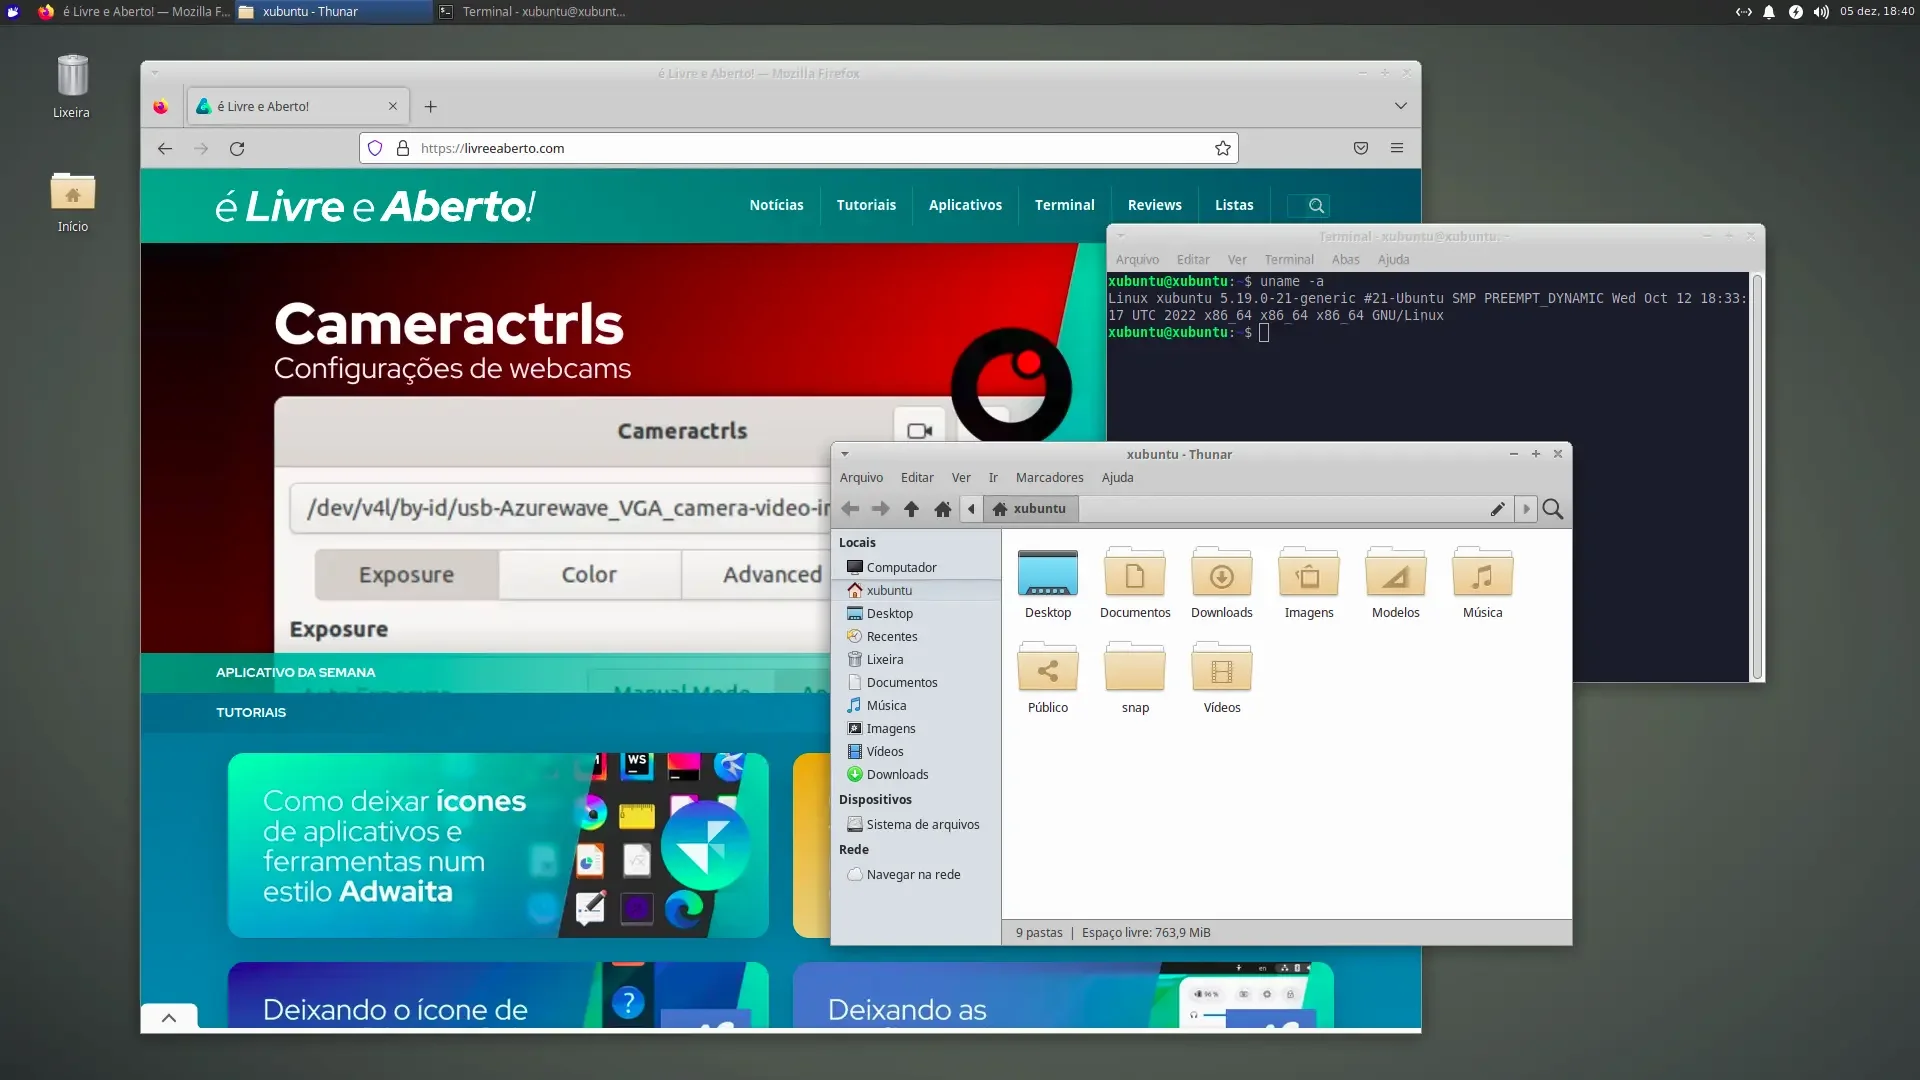Open Firefox window menu arrow in titlebar
Image resolution: width=1920 pixels, height=1080 pixels.
coord(155,73)
